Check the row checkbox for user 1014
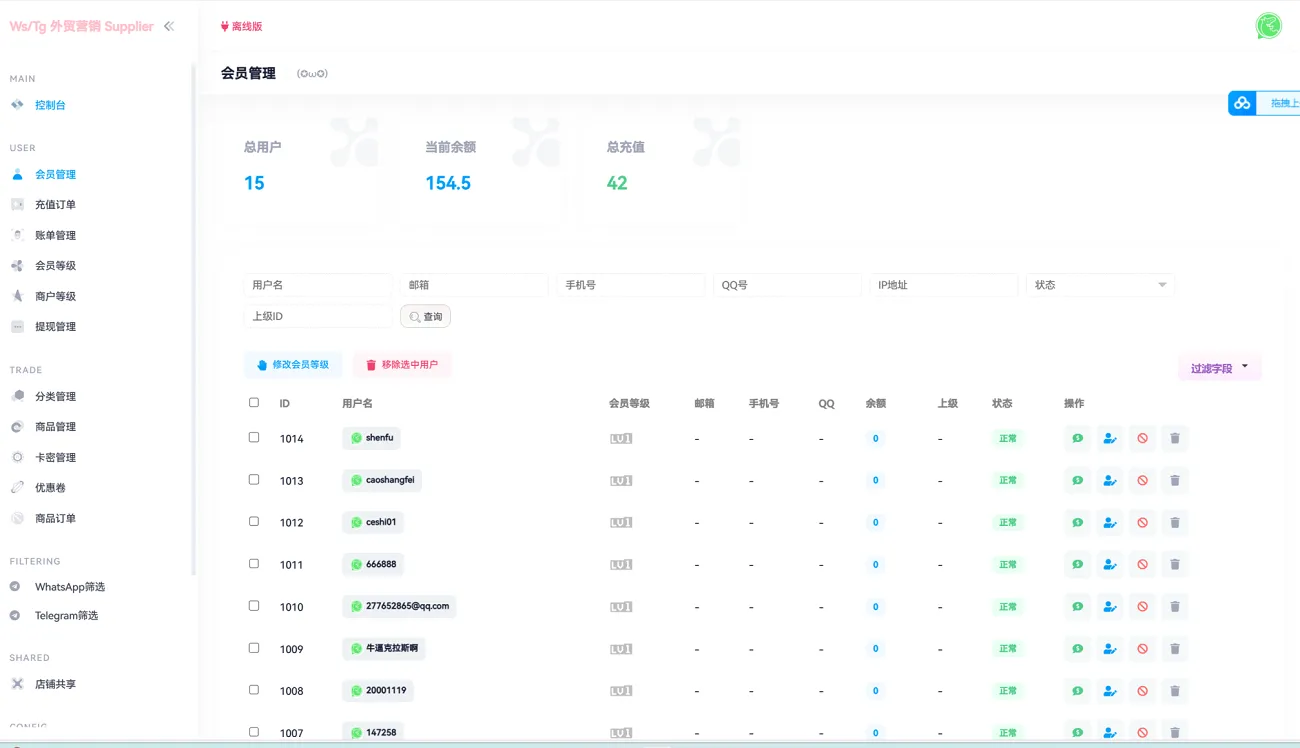The image size is (1300, 748). click(x=253, y=437)
